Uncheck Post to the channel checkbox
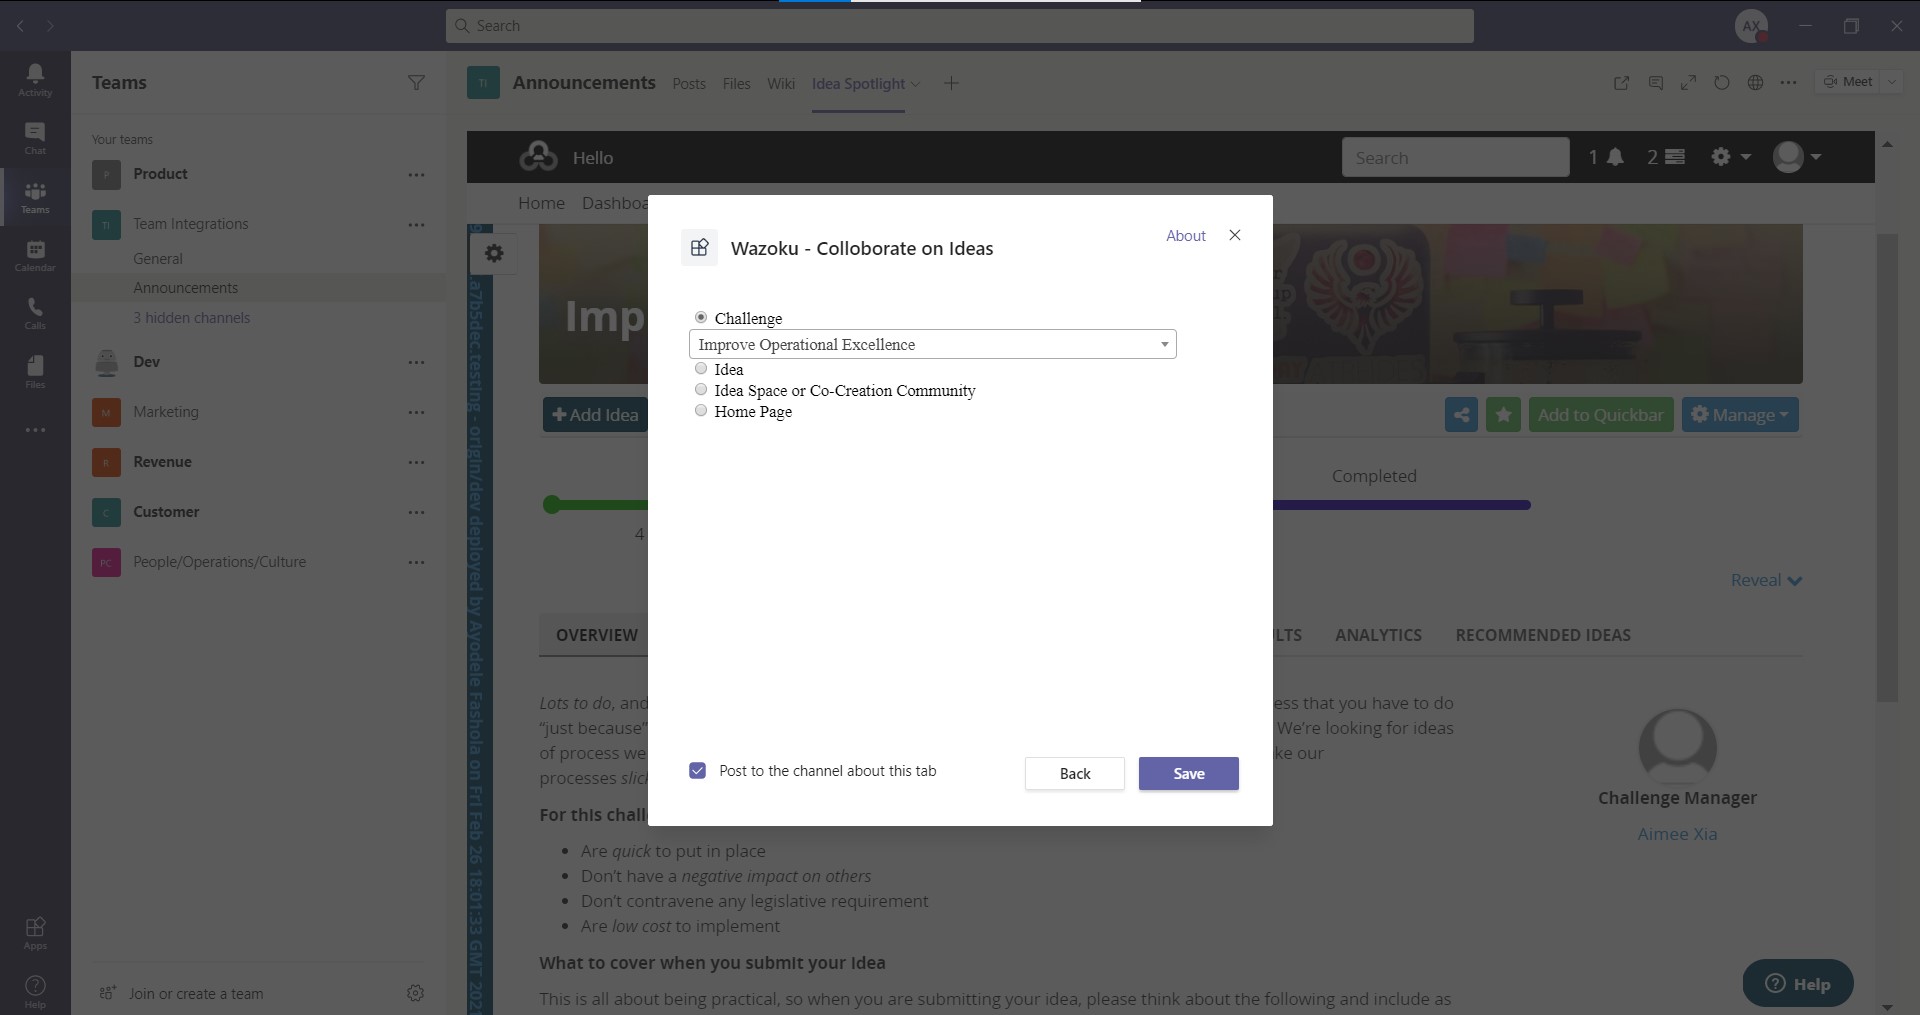 (698, 770)
